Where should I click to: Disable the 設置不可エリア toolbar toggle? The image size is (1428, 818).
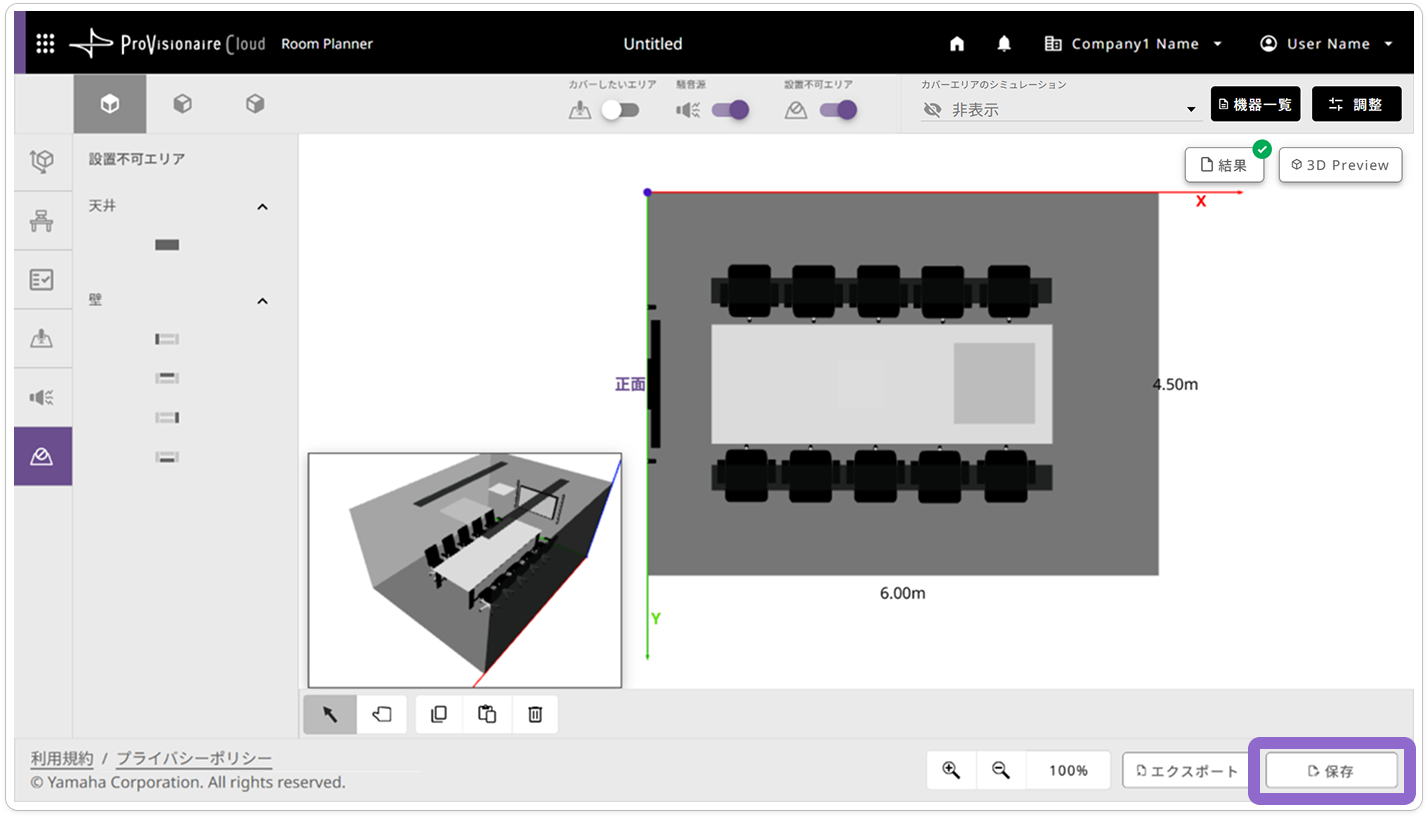click(x=838, y=110)
